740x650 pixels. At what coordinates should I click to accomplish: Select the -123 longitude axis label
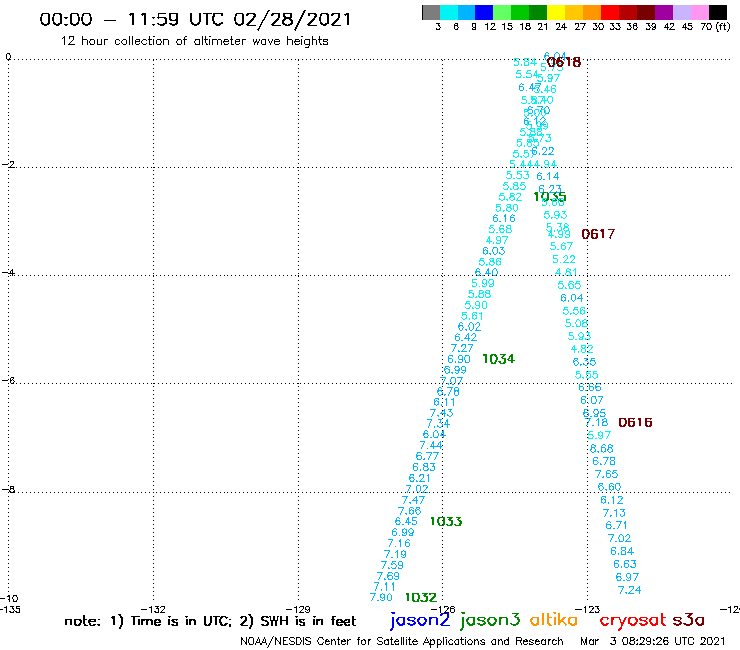(588, 609)
